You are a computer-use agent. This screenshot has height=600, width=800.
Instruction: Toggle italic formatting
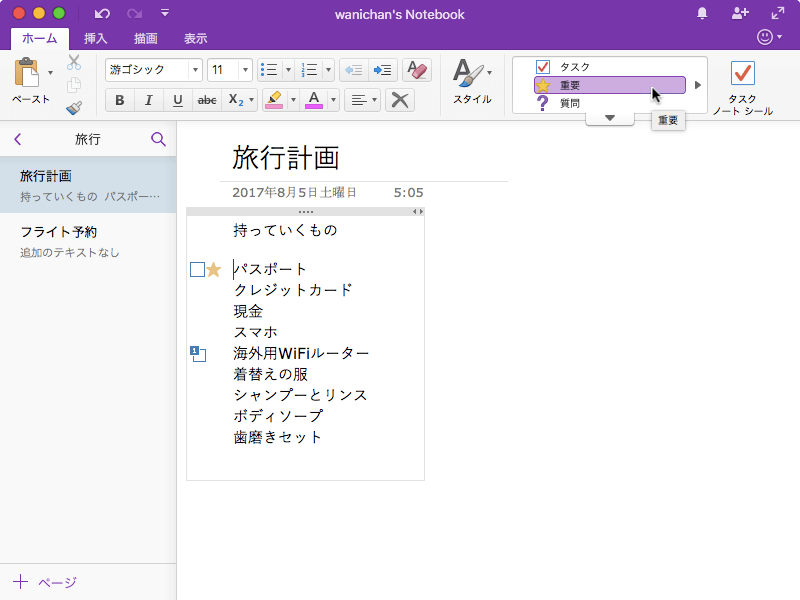point(148,100)
